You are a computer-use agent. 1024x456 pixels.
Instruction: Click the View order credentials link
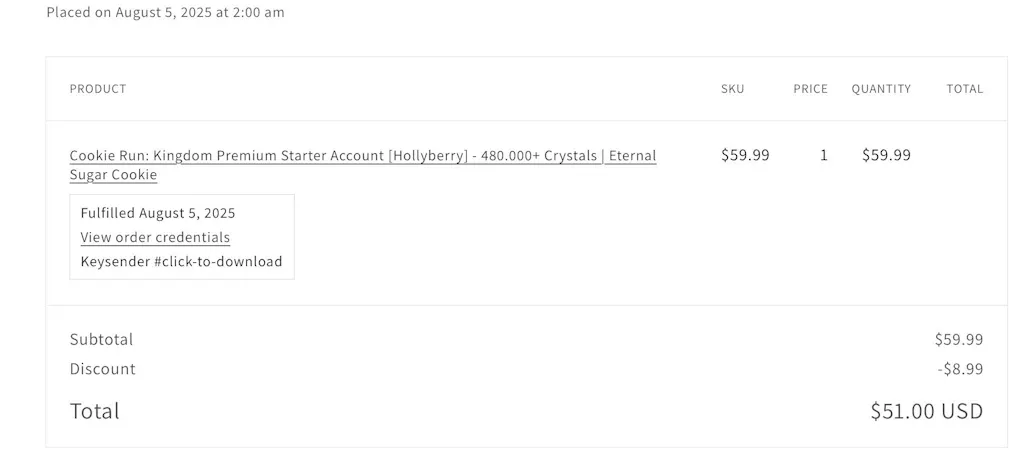155,237
